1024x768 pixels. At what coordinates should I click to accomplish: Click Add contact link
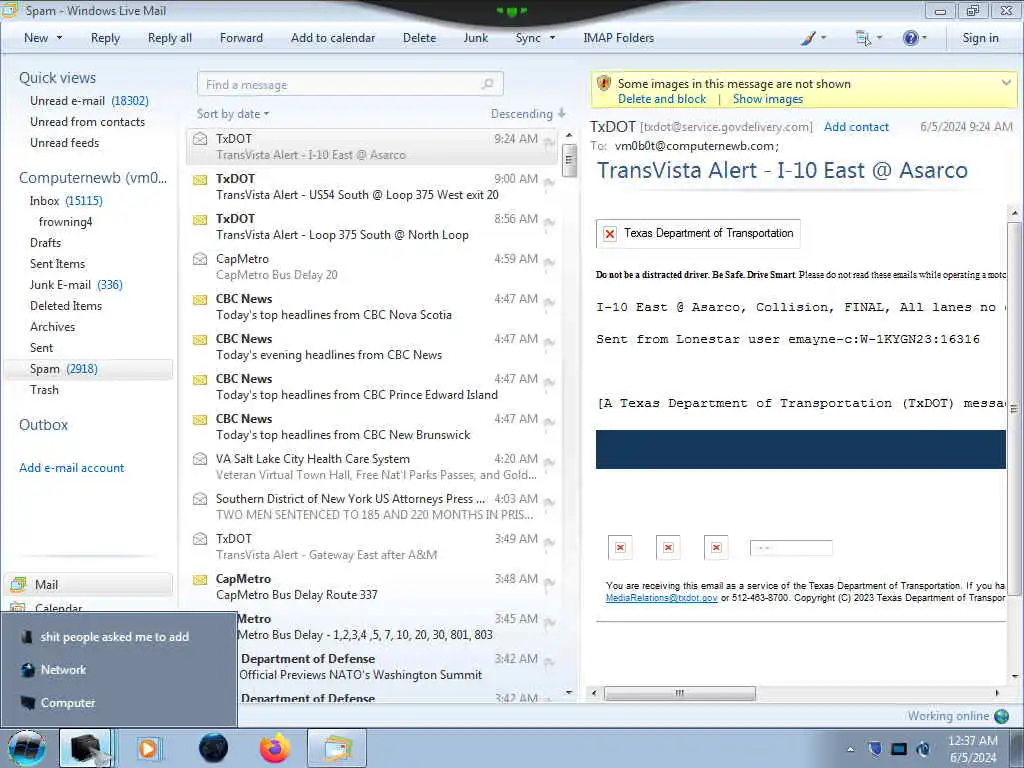click(856, 127)
